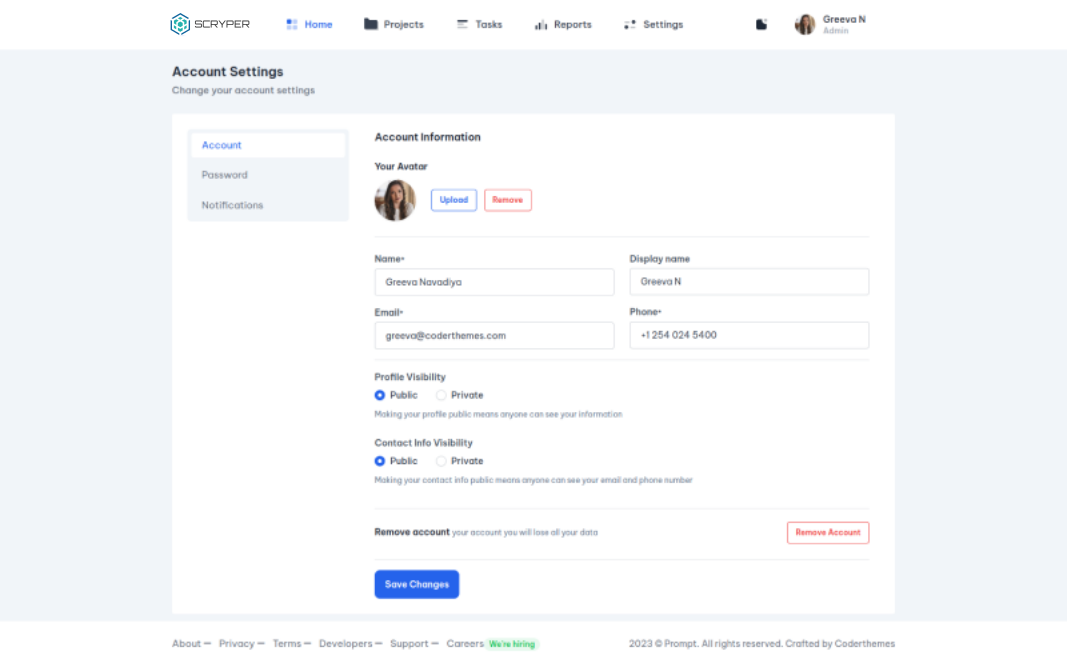Select Private for Profile Visibility
This screenshot has width=1067, height=667.
click(x=441, y=395)
